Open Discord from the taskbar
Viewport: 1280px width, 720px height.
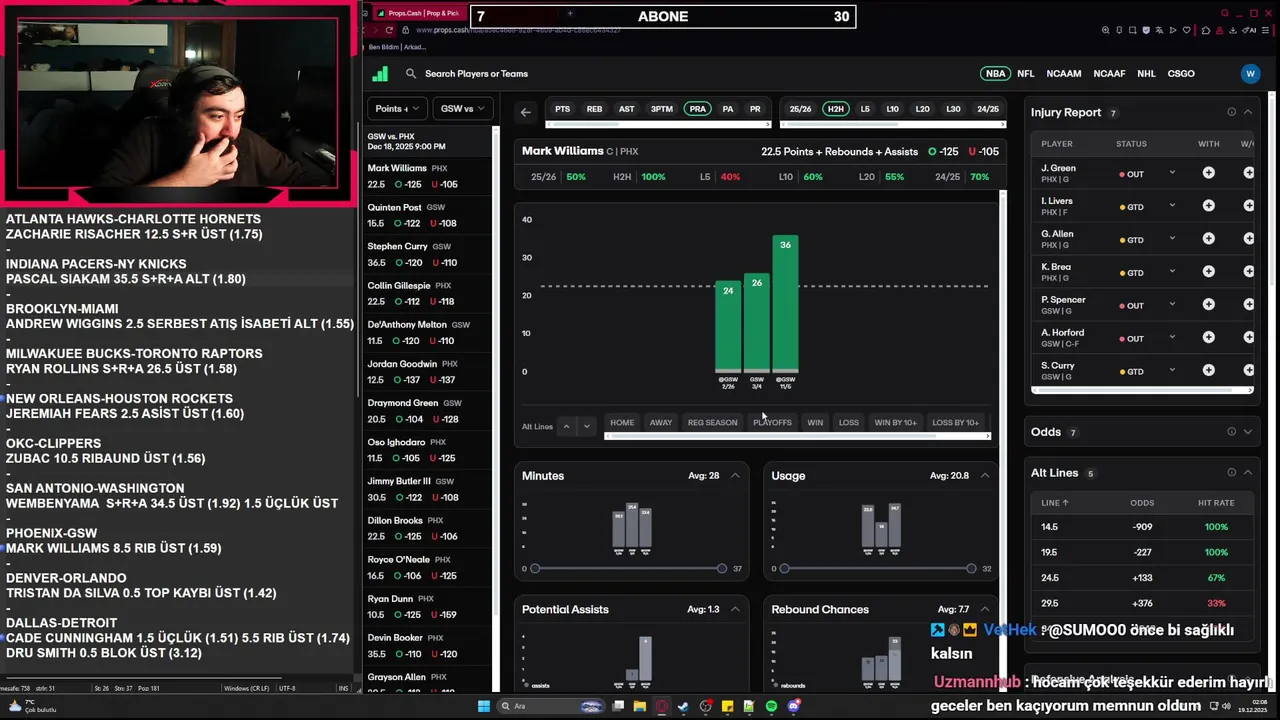click(x=793, y=706)
